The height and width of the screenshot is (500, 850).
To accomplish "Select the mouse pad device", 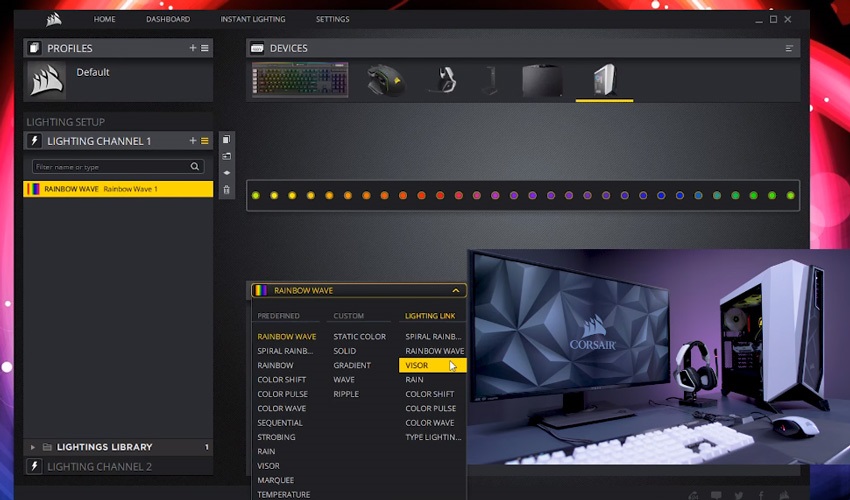I will tap(542, 80).
